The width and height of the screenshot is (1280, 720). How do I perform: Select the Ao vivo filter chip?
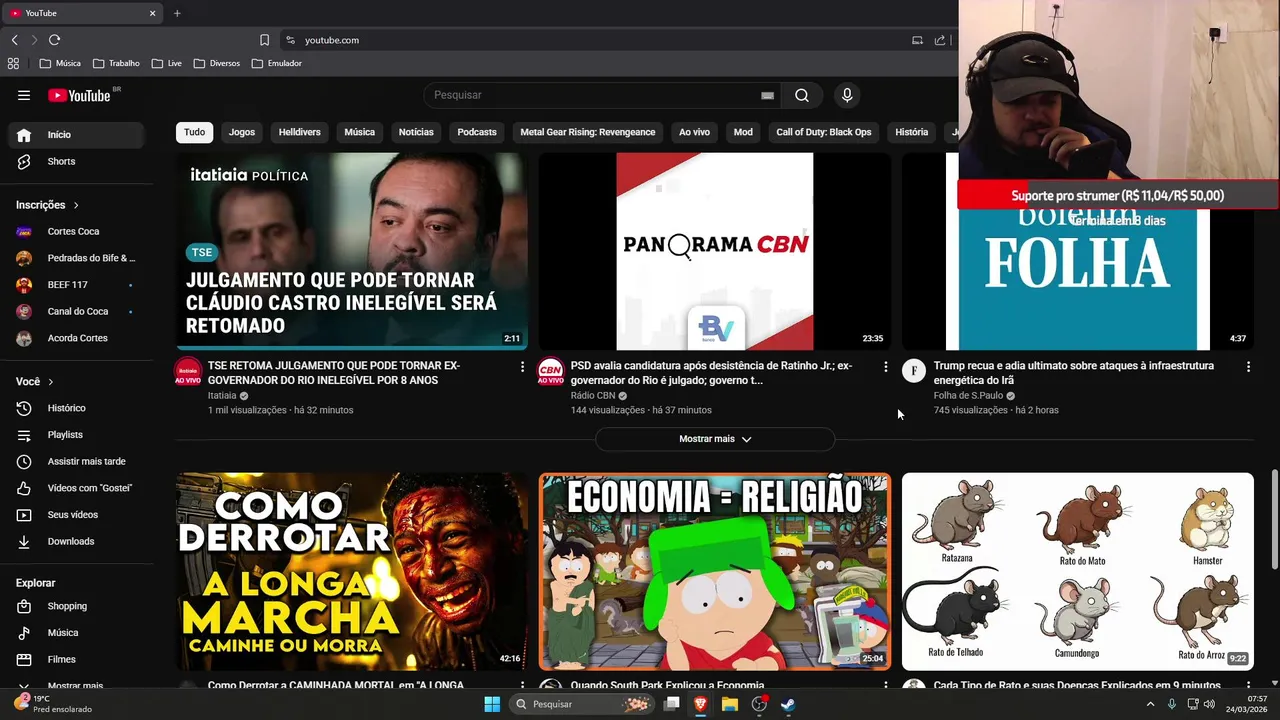pyautogui.click(x=694, y=132)
